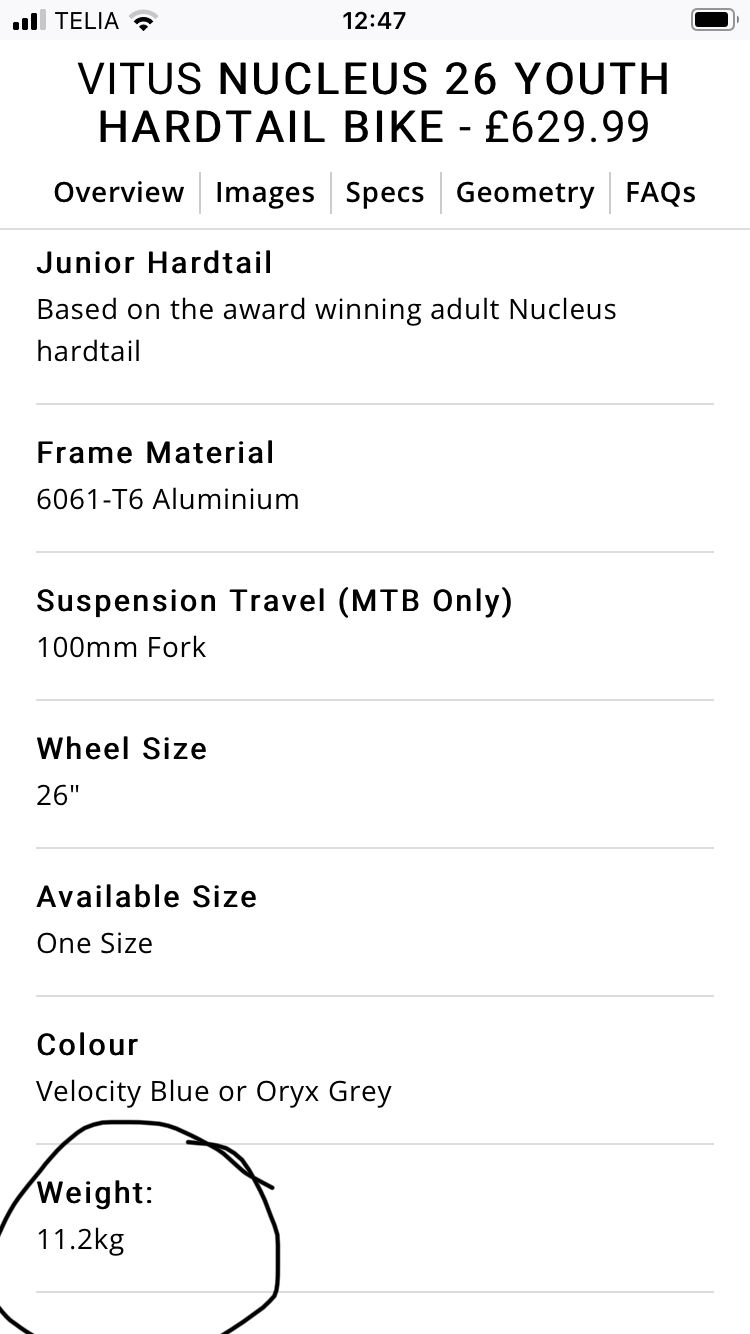Select the Velocity Blue or Oryx Grey text
The image size is (750, 1334).
214,1091
